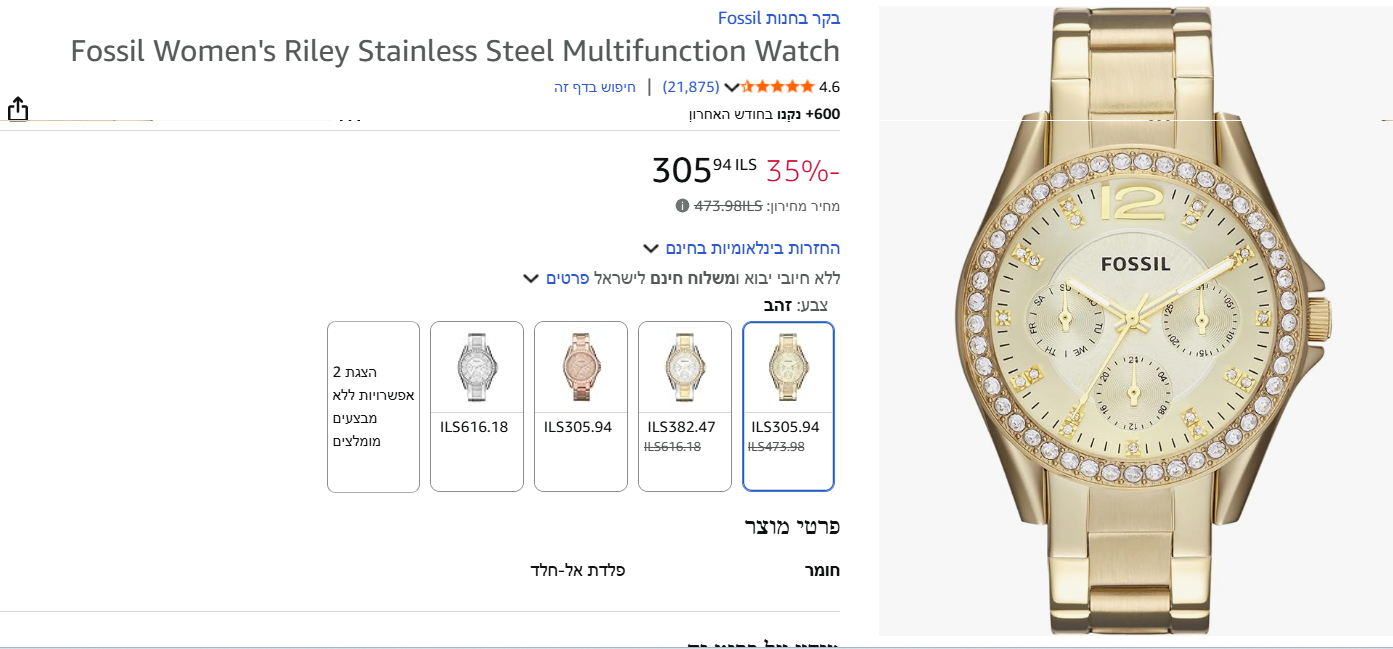Open the list price info icon

click(x=682, y=206)
